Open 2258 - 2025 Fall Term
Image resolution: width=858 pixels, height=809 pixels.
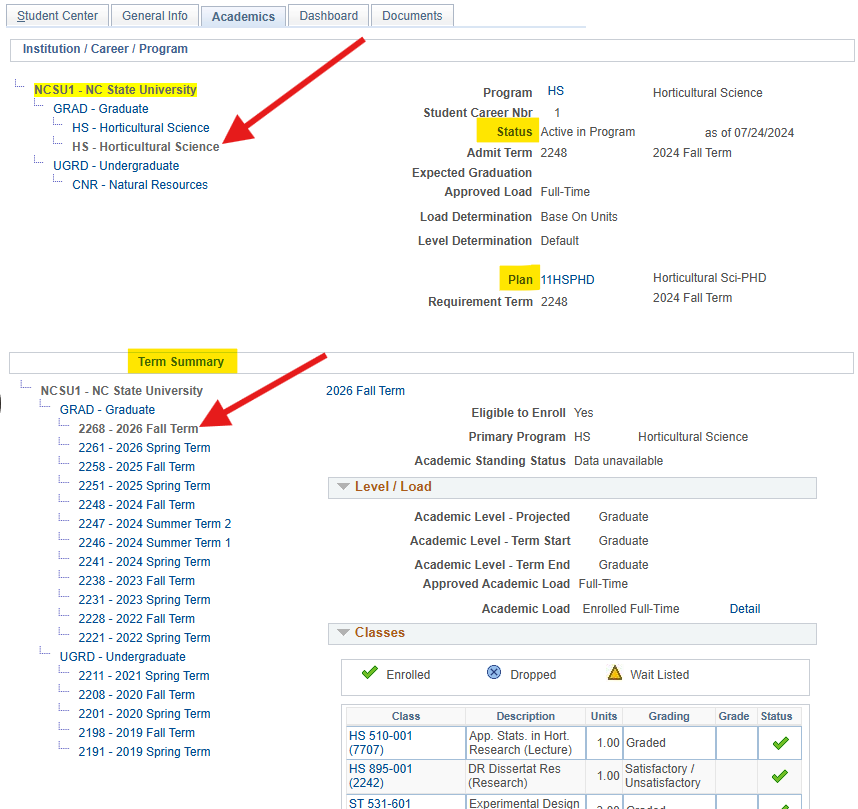pos(137,467)
